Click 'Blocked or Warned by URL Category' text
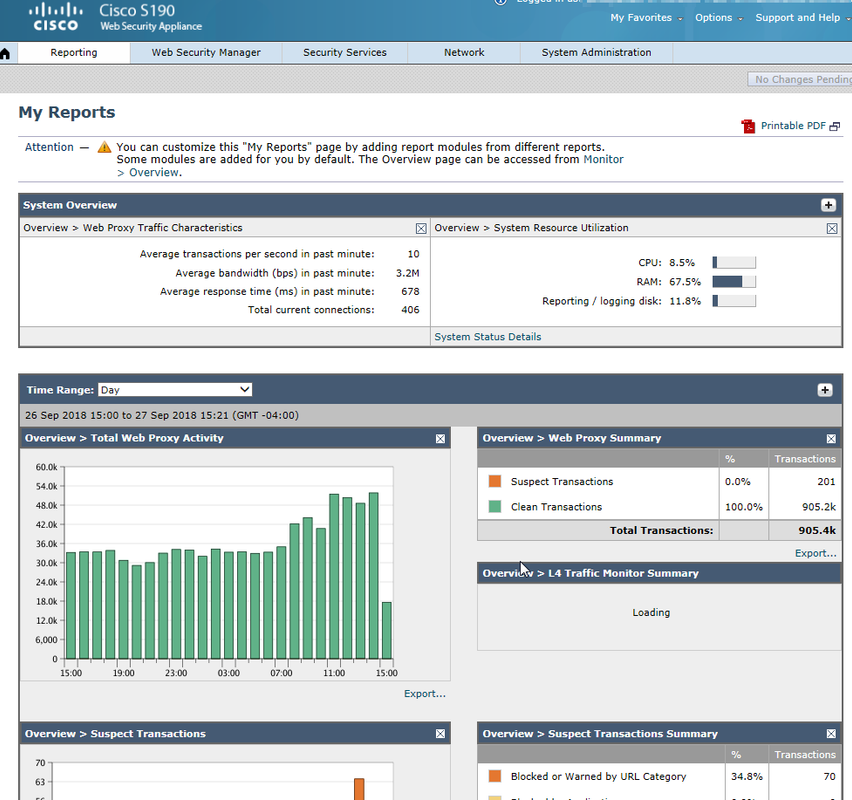This screenshot has height=800, width=852. pos(598,777)
